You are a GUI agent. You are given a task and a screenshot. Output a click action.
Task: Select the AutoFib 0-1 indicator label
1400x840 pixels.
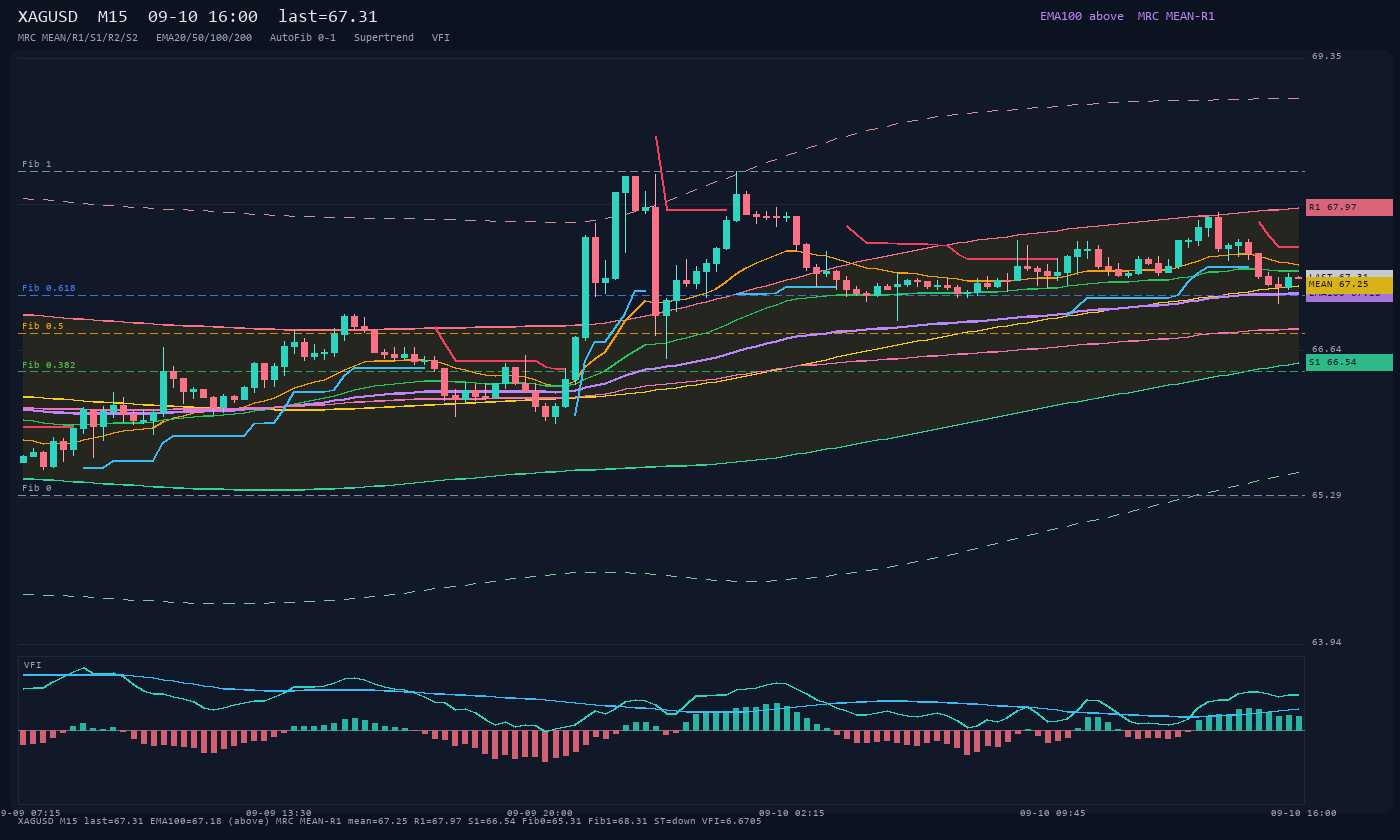[x=303, y=38]
